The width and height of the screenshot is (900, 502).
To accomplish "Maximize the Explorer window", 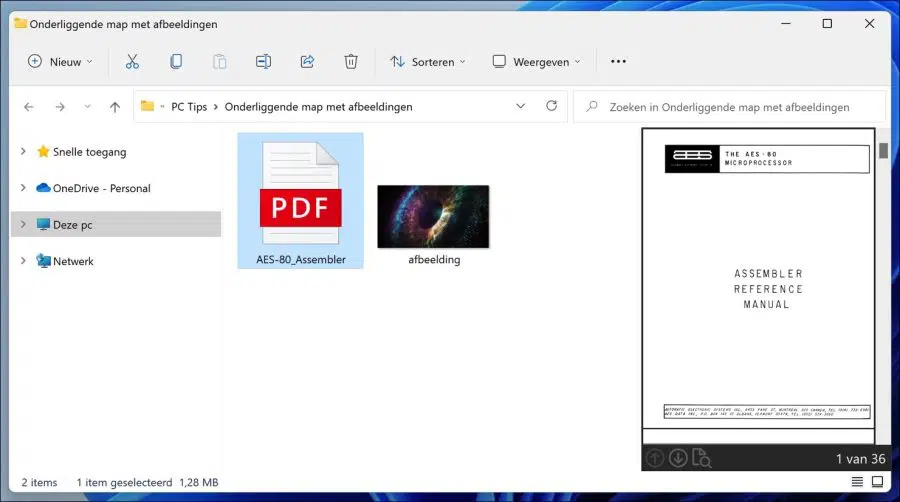I will coord(827,24).
